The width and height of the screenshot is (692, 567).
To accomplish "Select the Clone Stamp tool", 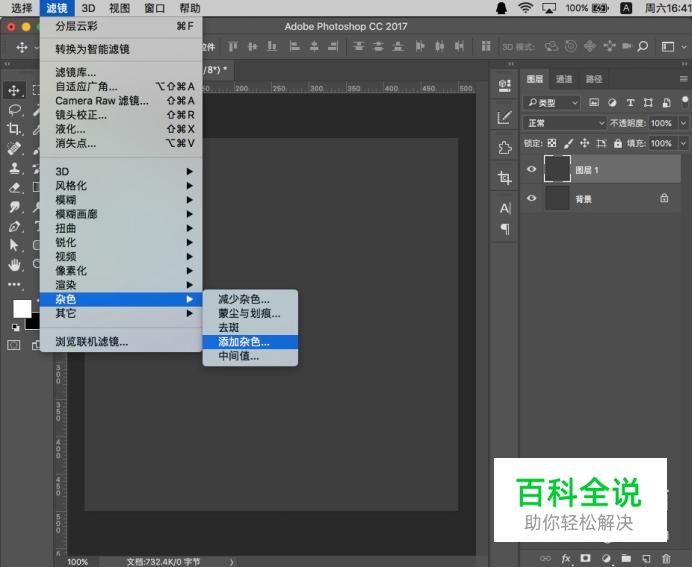I will (14, 168).
